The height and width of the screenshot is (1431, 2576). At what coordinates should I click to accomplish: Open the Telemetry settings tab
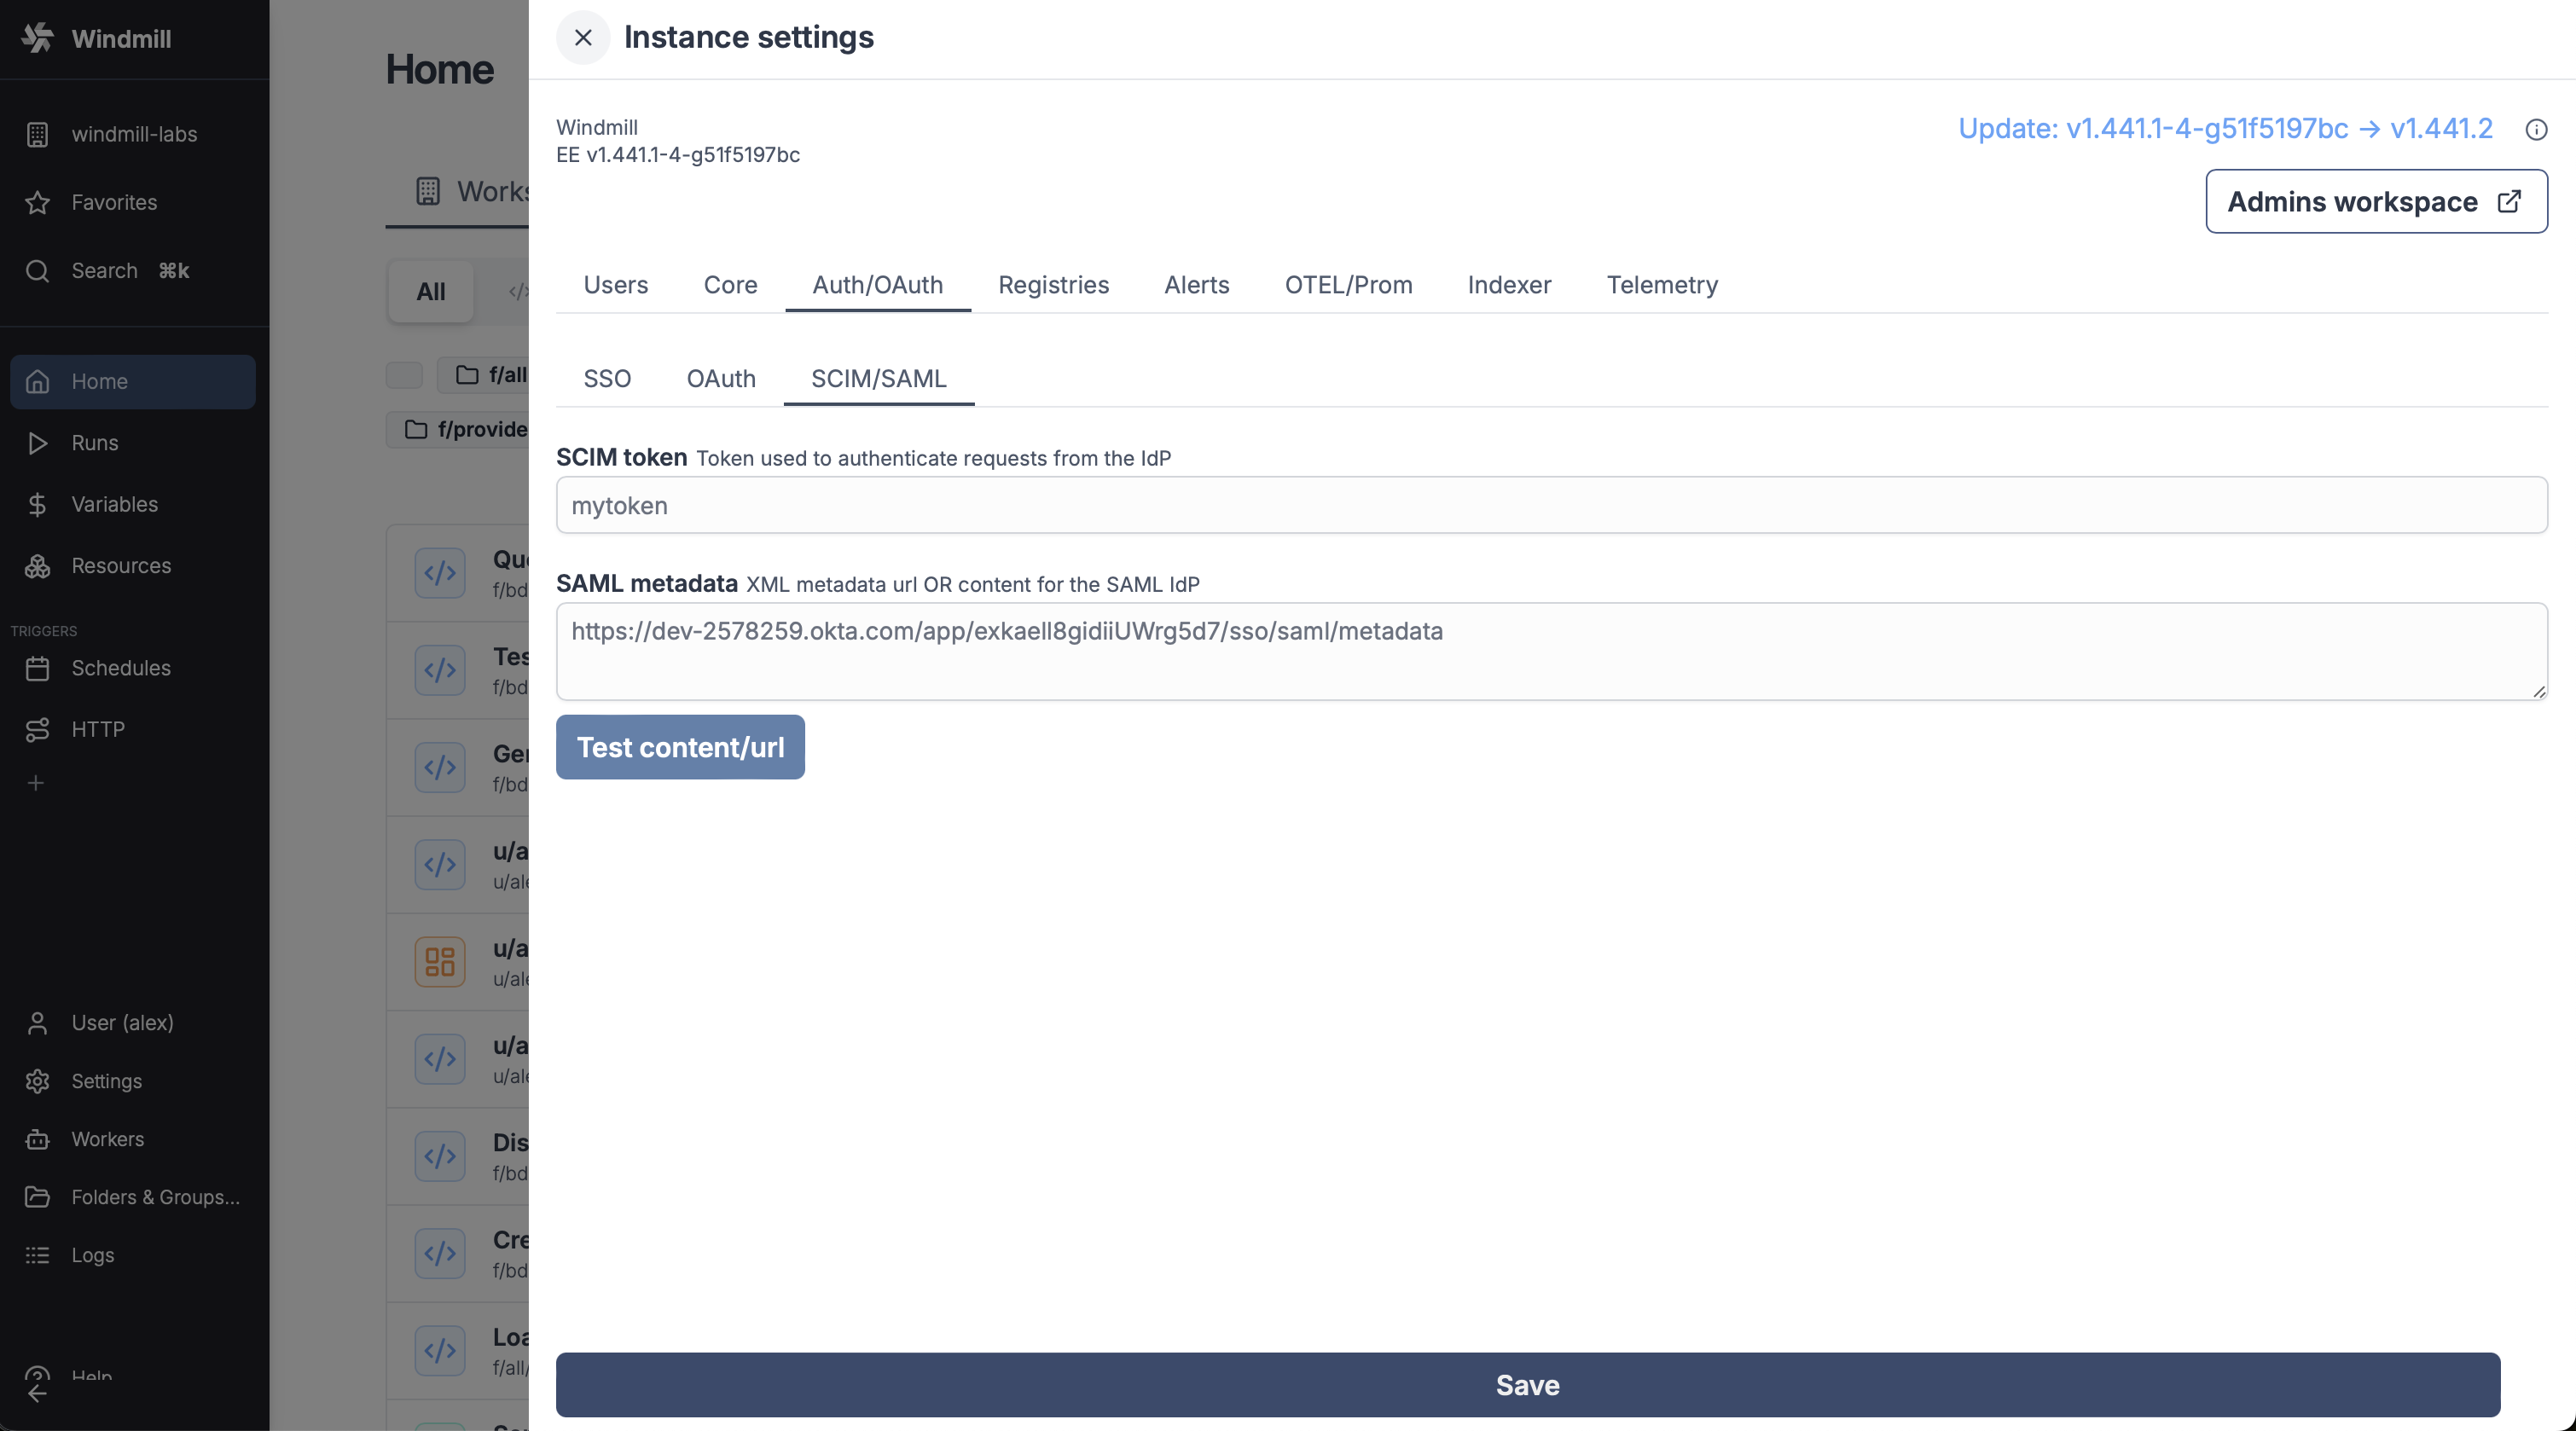pyautogui.click(x=1662, y=285)
